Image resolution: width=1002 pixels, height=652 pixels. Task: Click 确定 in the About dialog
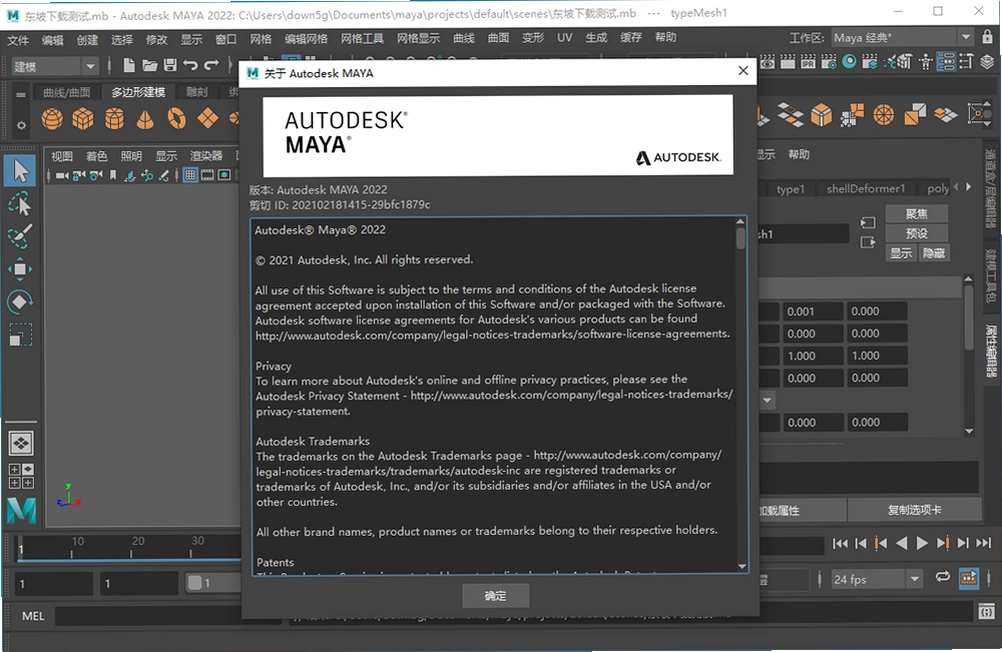click(x=495, y=596)
